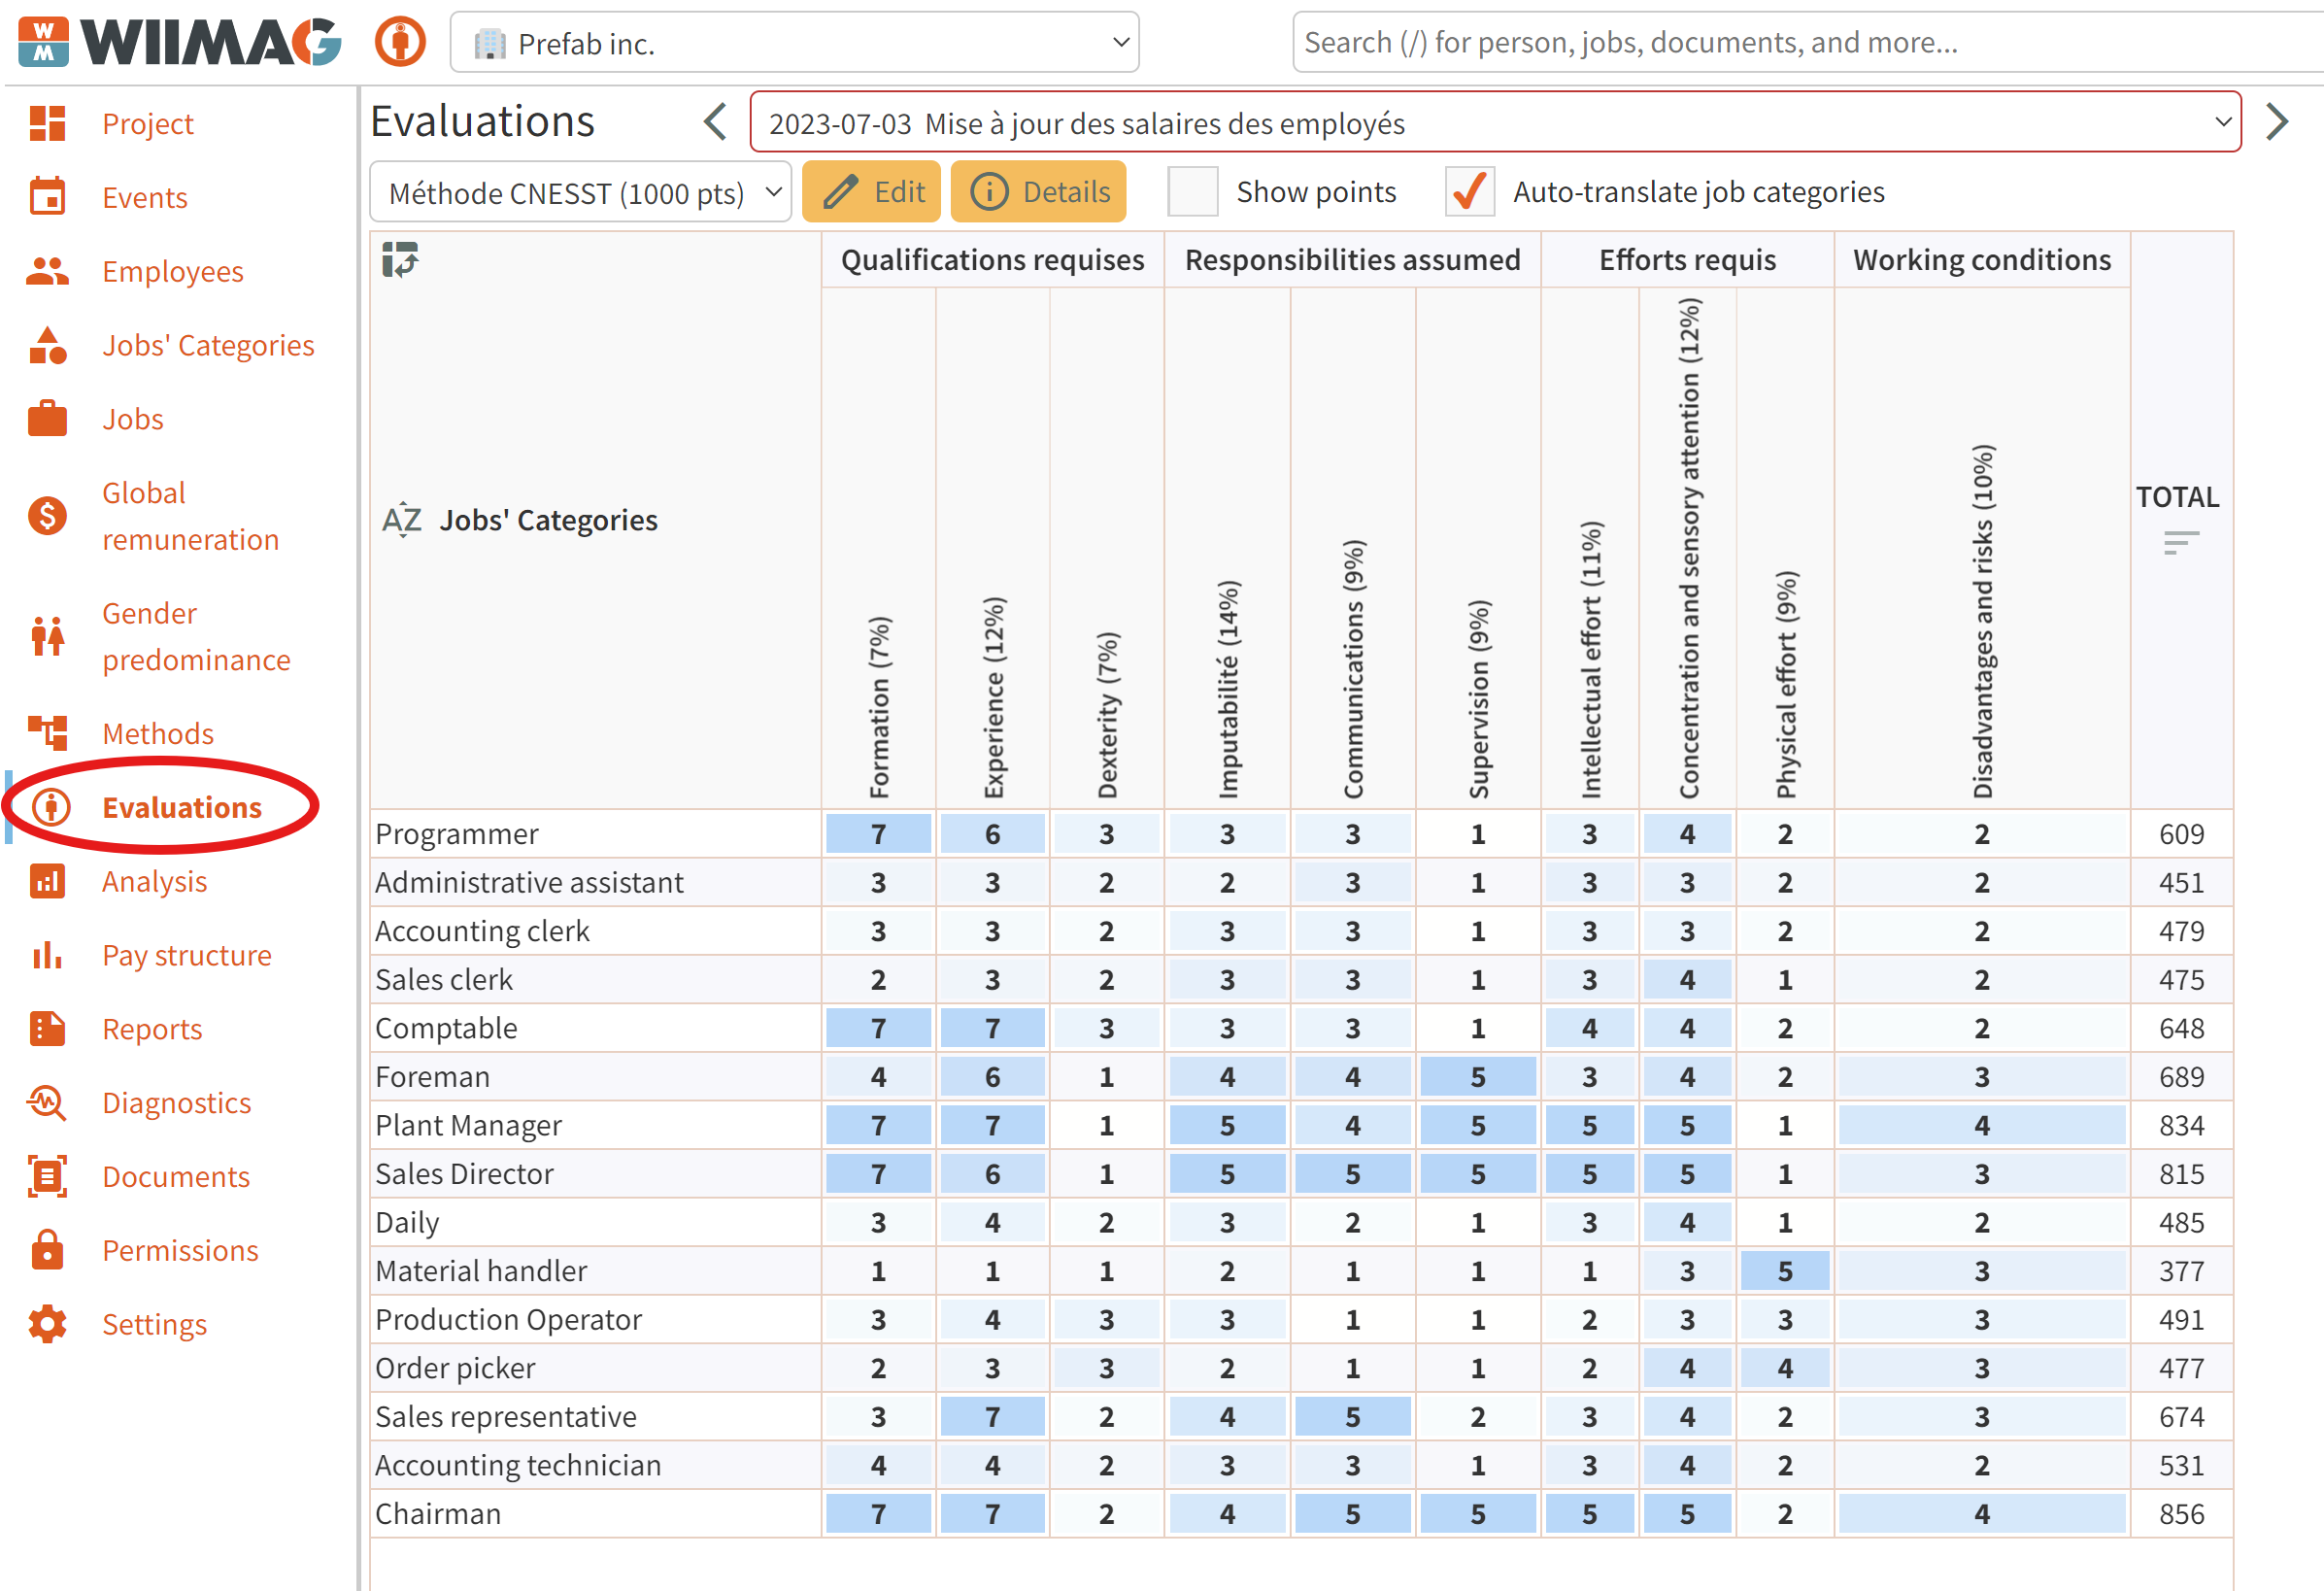2324x1591 pixels.
Task: Enable the Show points checkbox
Action: pos(1193,191)
